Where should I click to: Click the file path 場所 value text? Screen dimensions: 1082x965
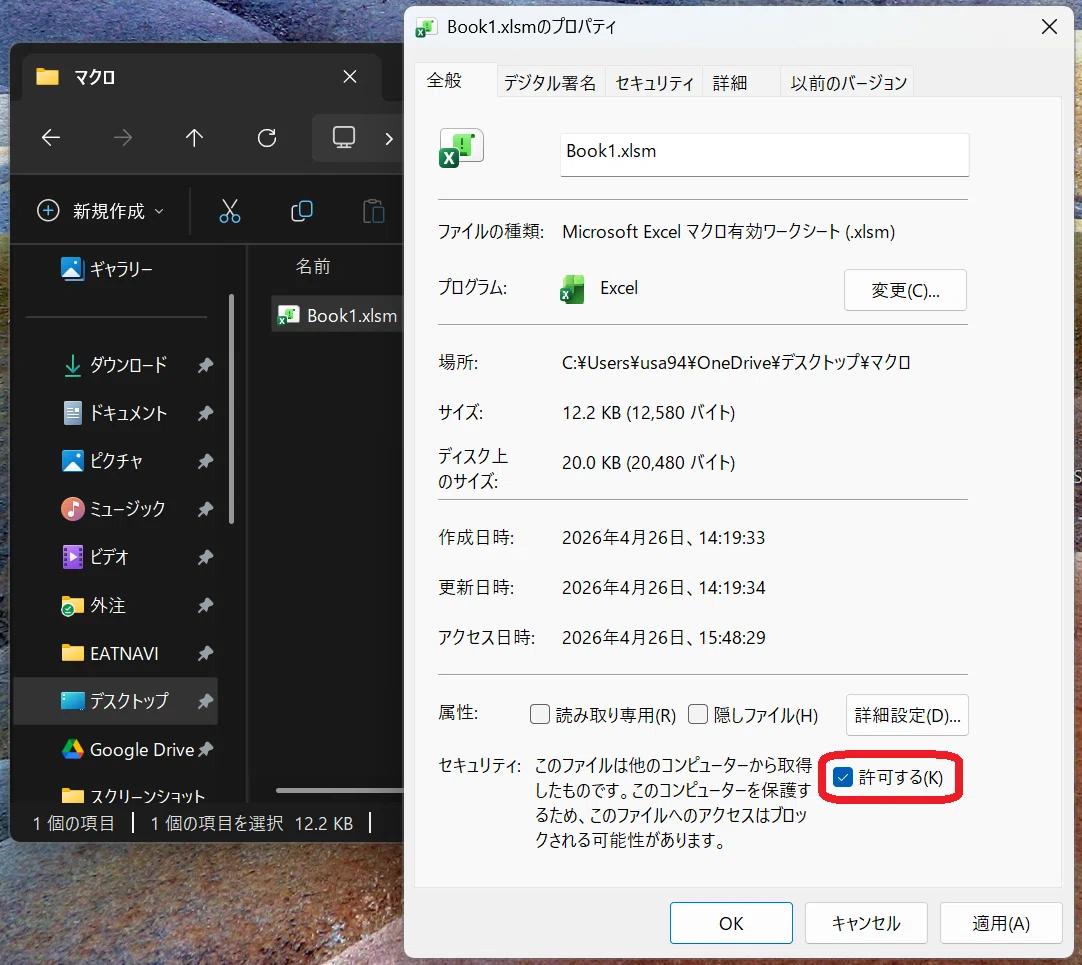pos(736,362)
